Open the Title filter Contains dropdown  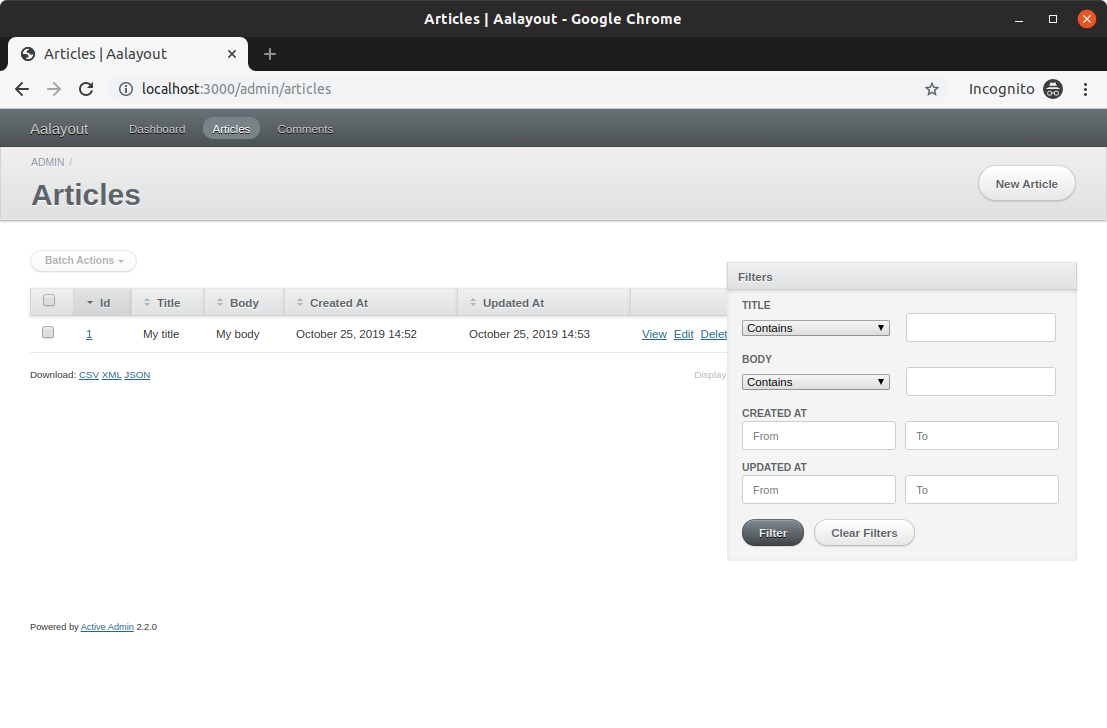[815, 328]
